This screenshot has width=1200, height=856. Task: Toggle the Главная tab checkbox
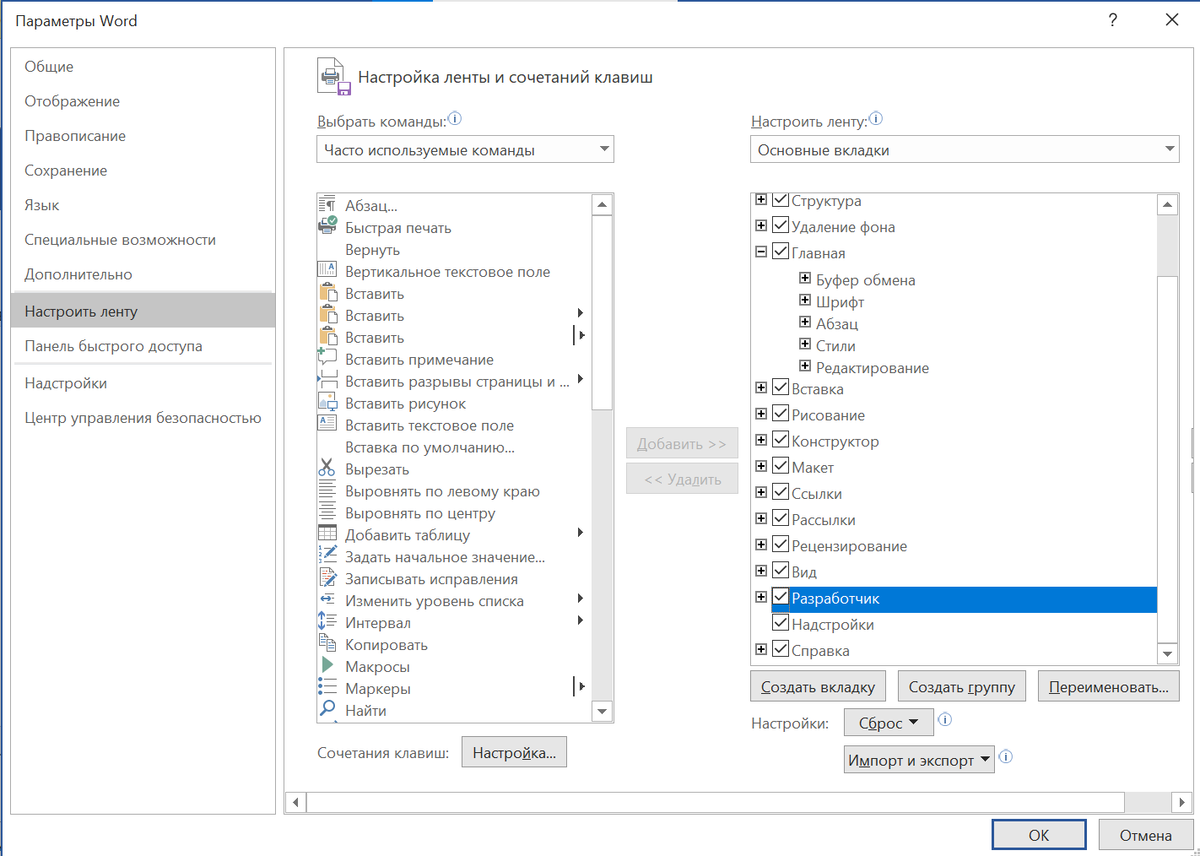pyautogui.click(x=781, y=253)
